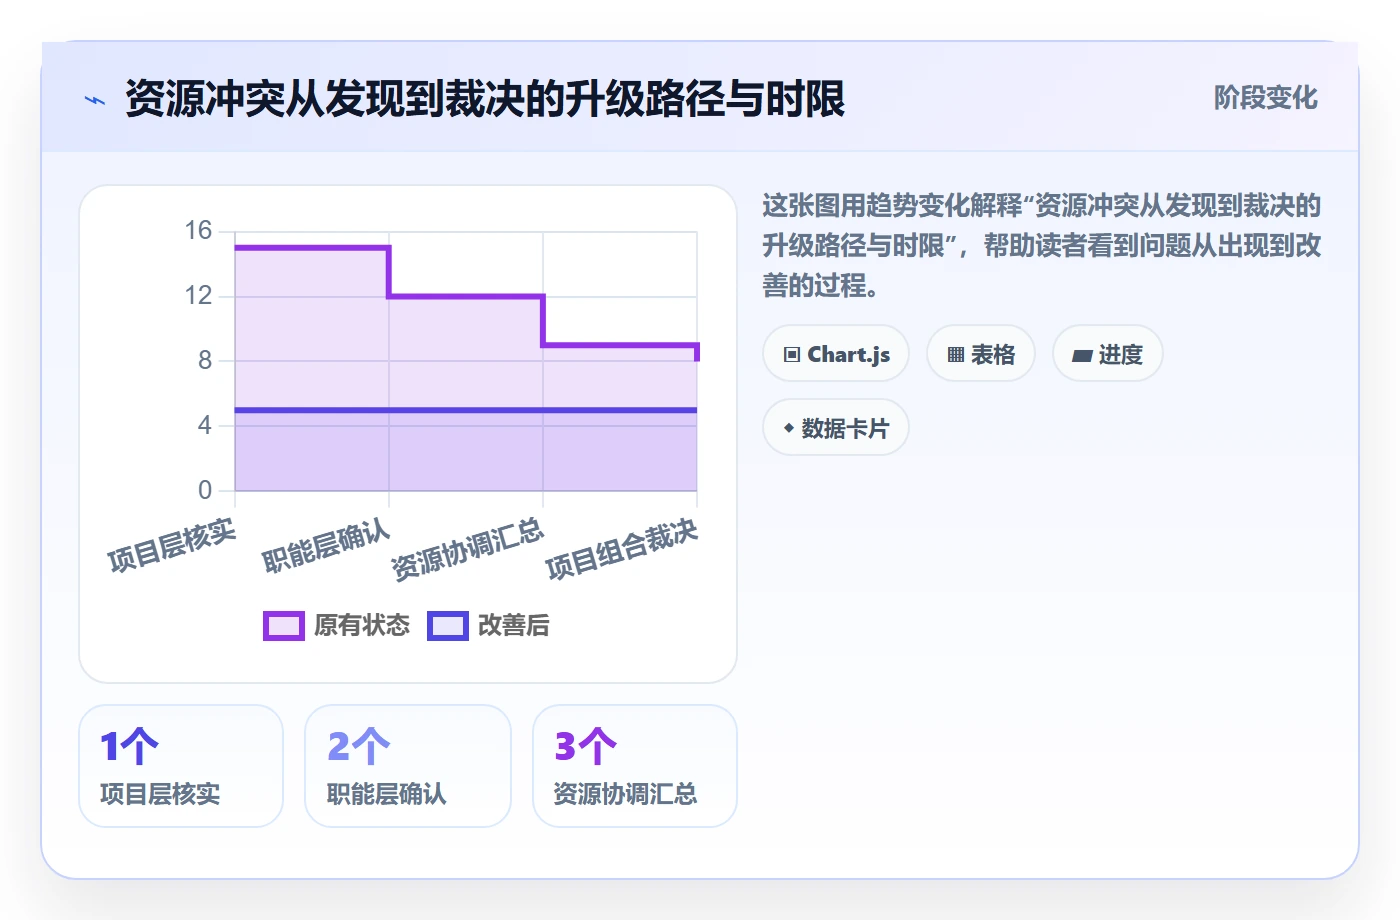
Task: Click the y-axis value 0
Action: pos(205,490)
